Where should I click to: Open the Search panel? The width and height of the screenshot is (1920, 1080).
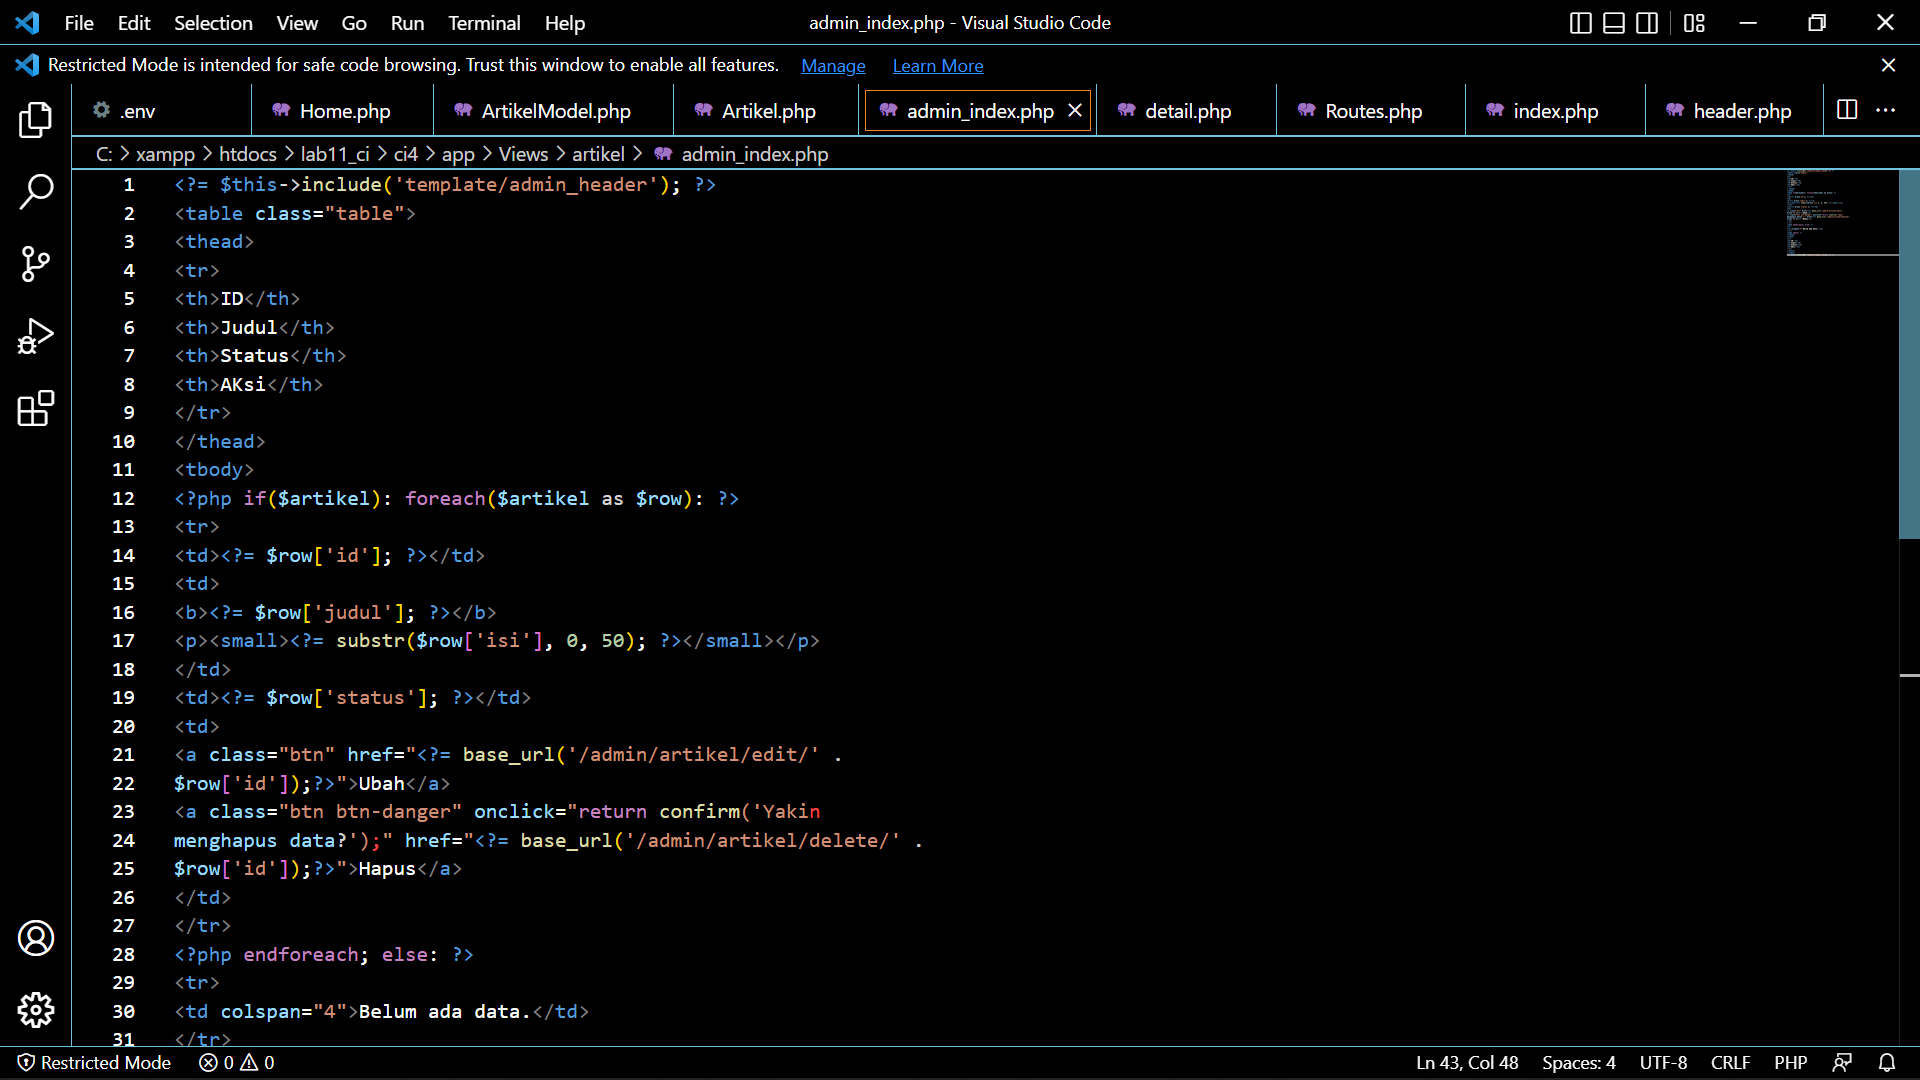(x=36, y=191)
